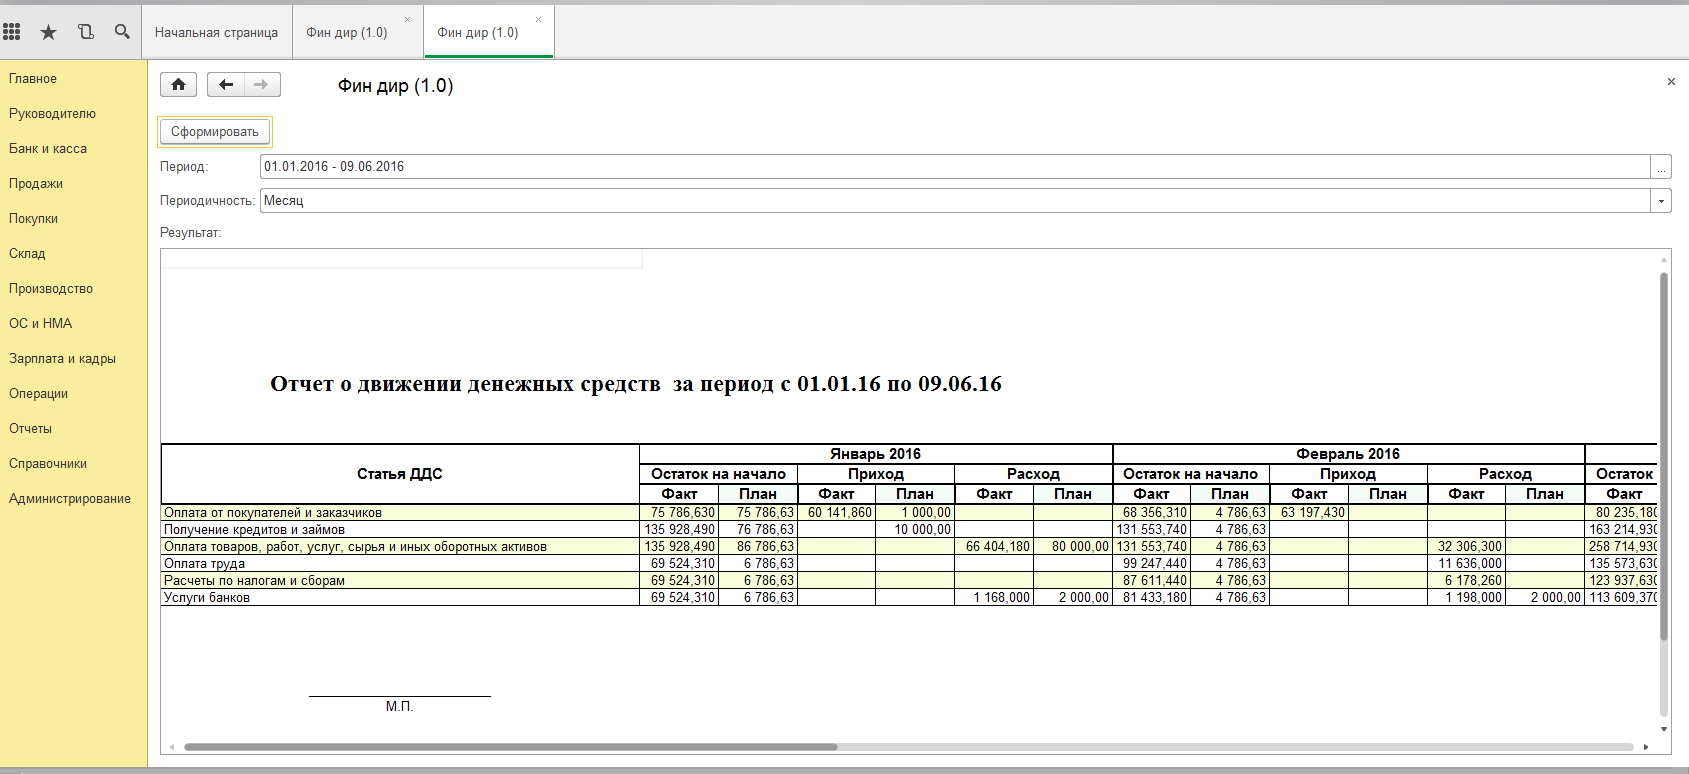1689x774 pixels.
Task: Open the Банк и касса section
Action: pos(48,149)
